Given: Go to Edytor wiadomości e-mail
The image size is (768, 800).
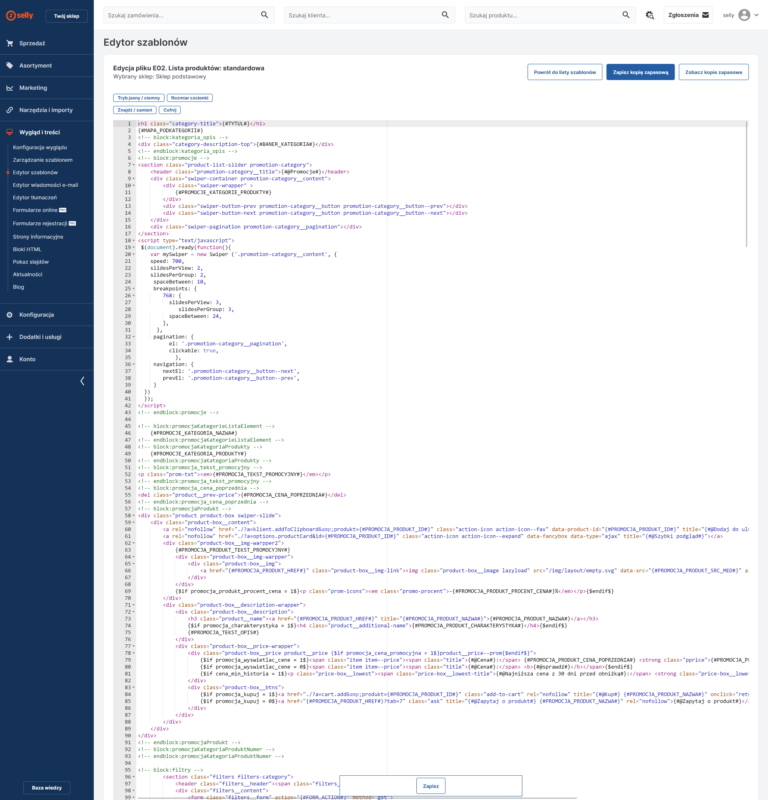Looking at the screenshot, I should click(x=45, y=185).
